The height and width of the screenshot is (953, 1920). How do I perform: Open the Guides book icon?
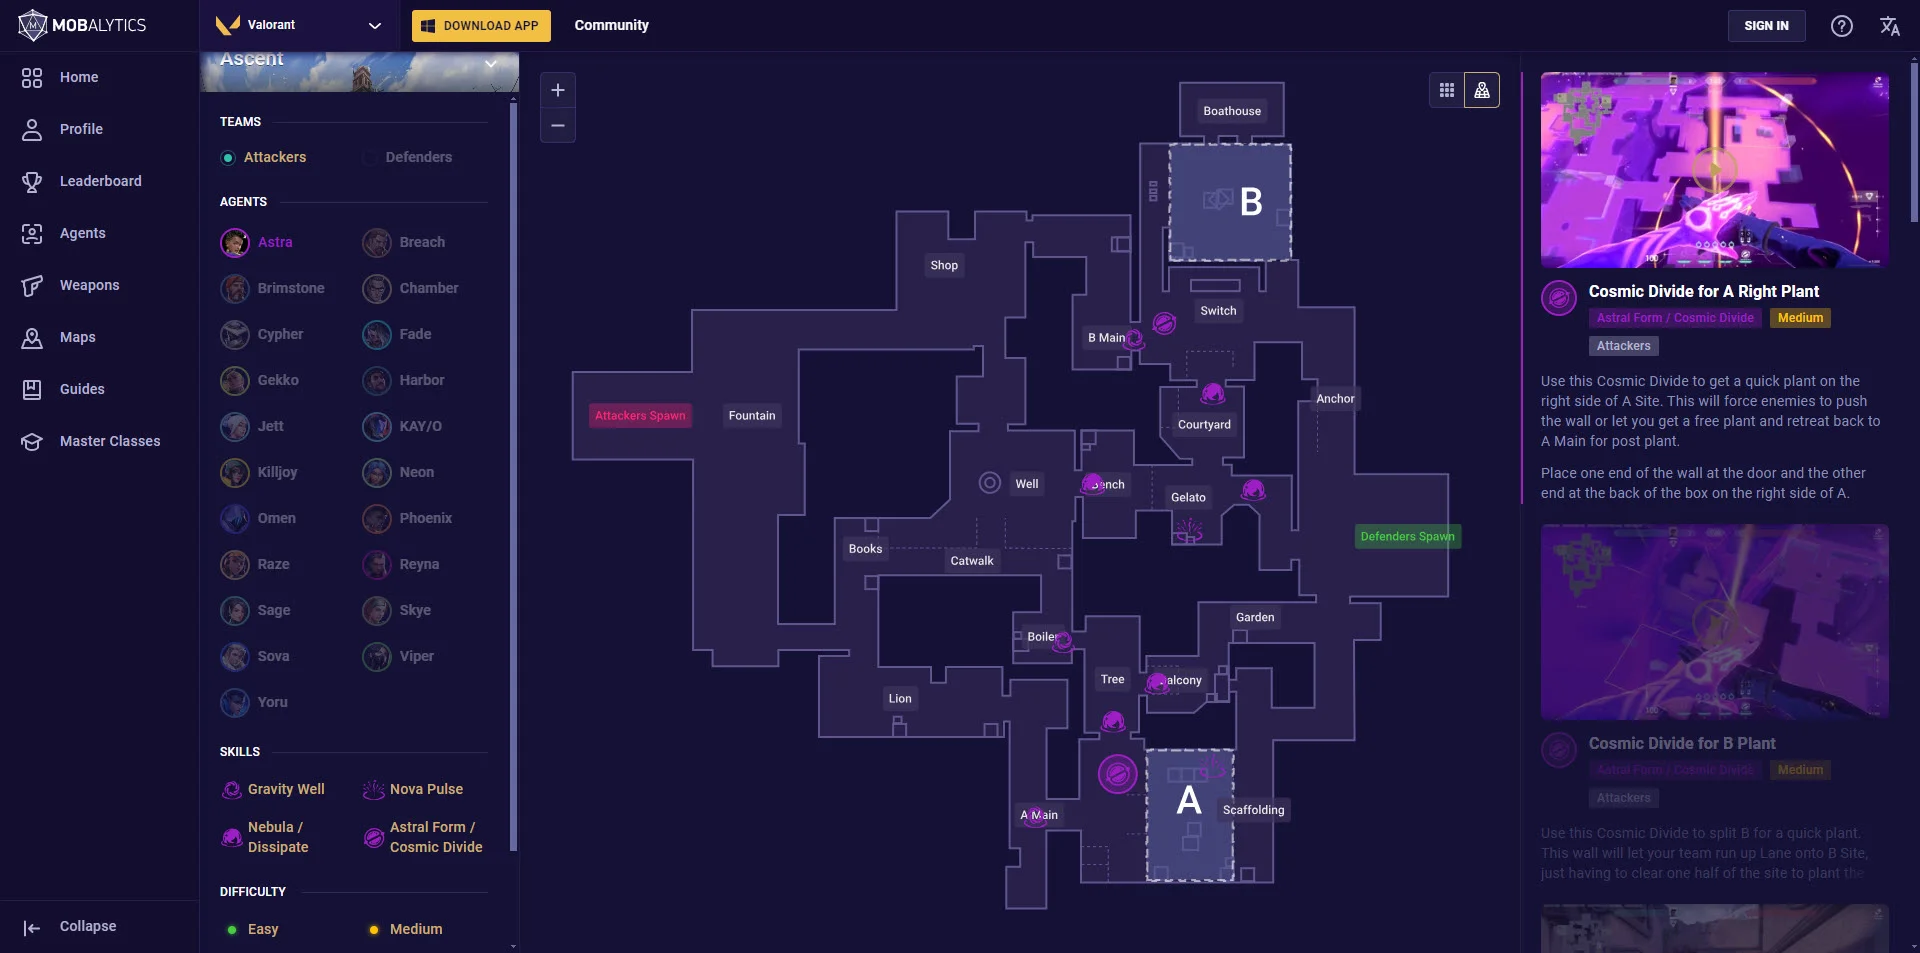pyautogui.click(x=32, y=389)
